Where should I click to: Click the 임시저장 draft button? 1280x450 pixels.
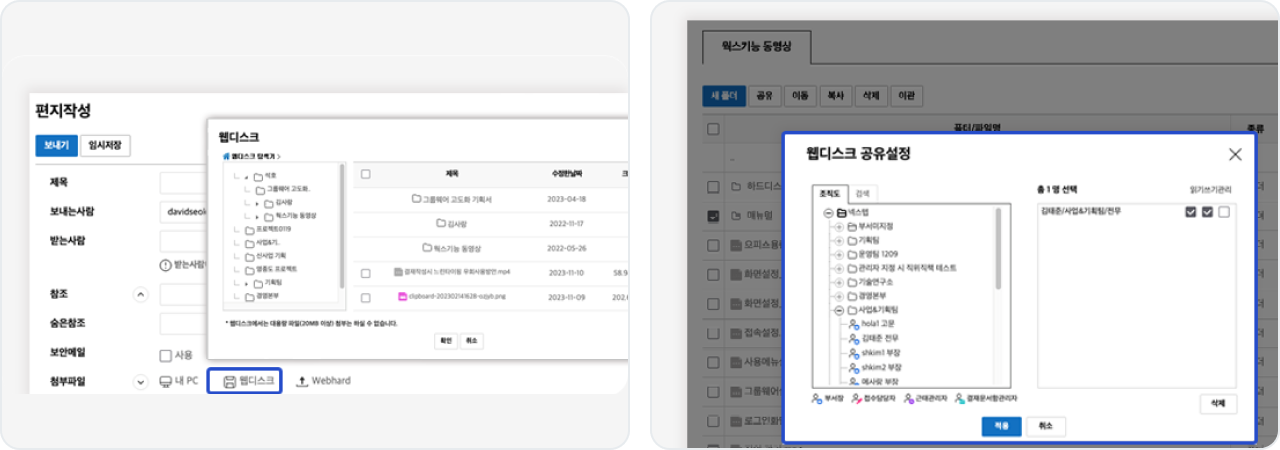[x=106, y=145]
